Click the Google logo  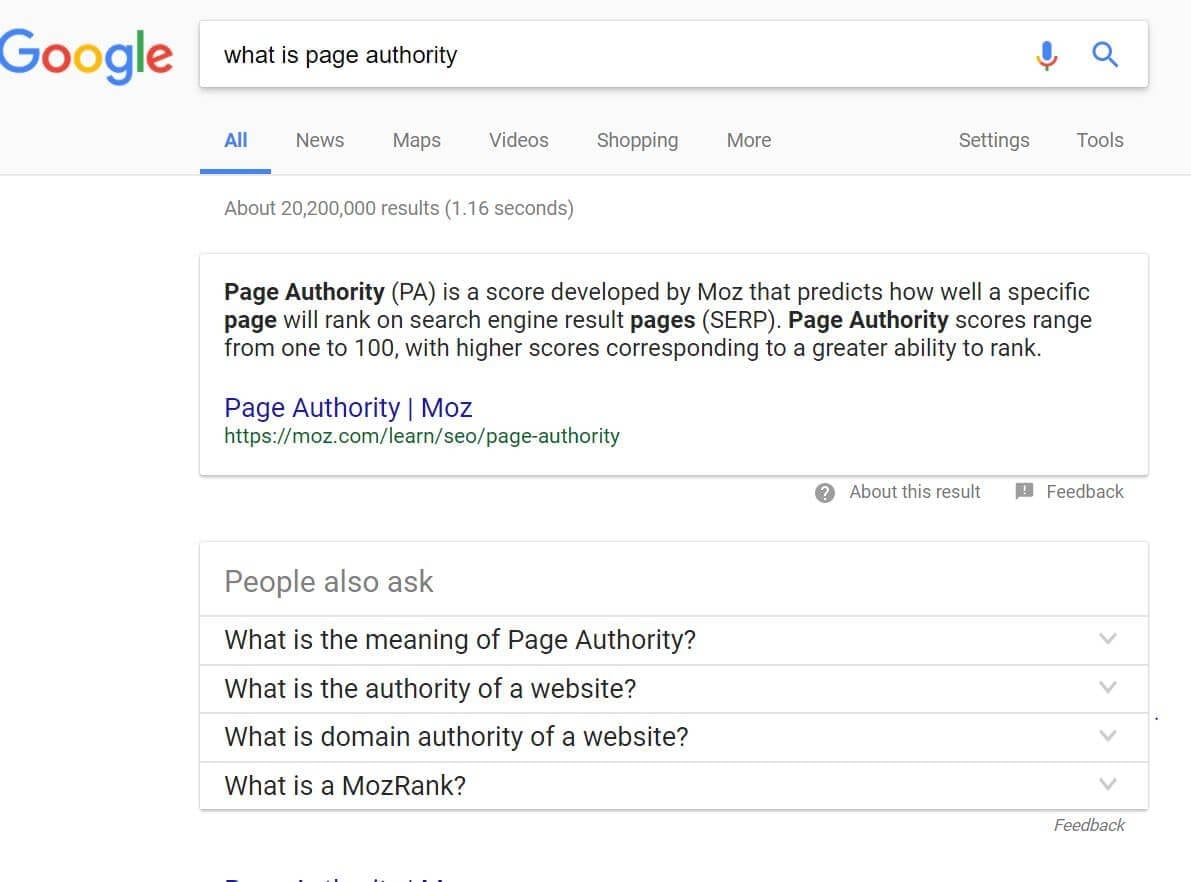click(x=86, y=55)
